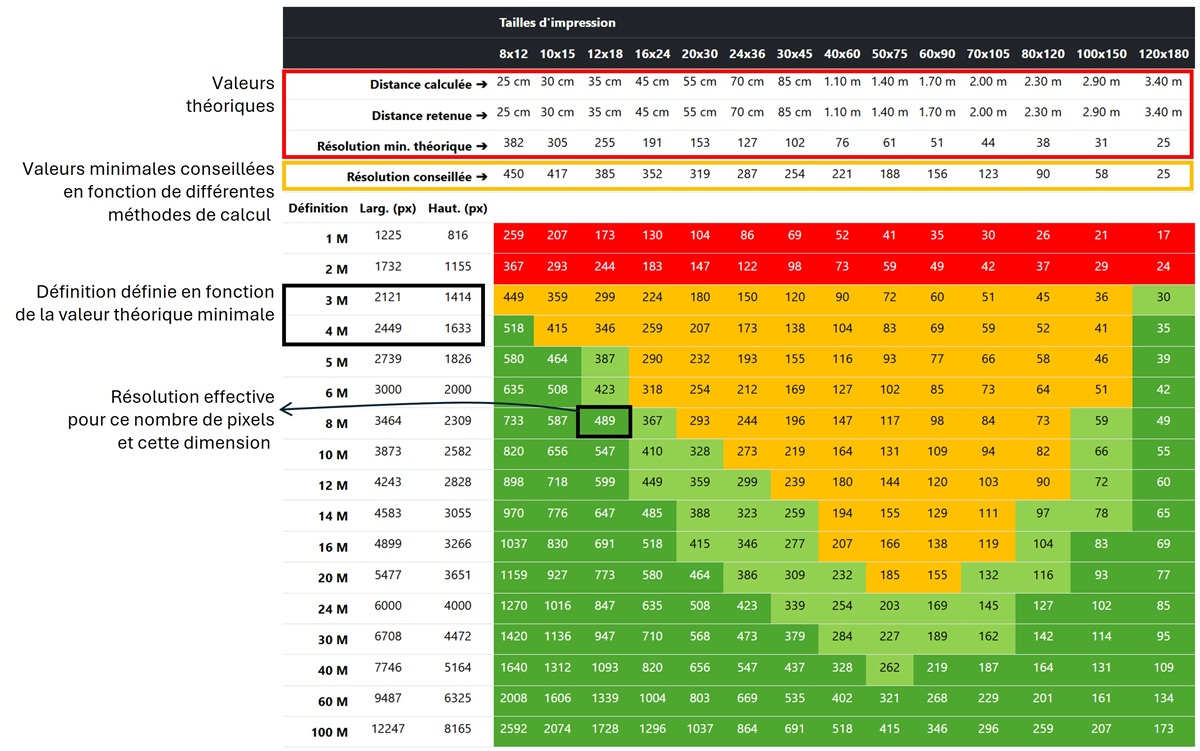Select the orange cell with value 449

coord(514,298)
